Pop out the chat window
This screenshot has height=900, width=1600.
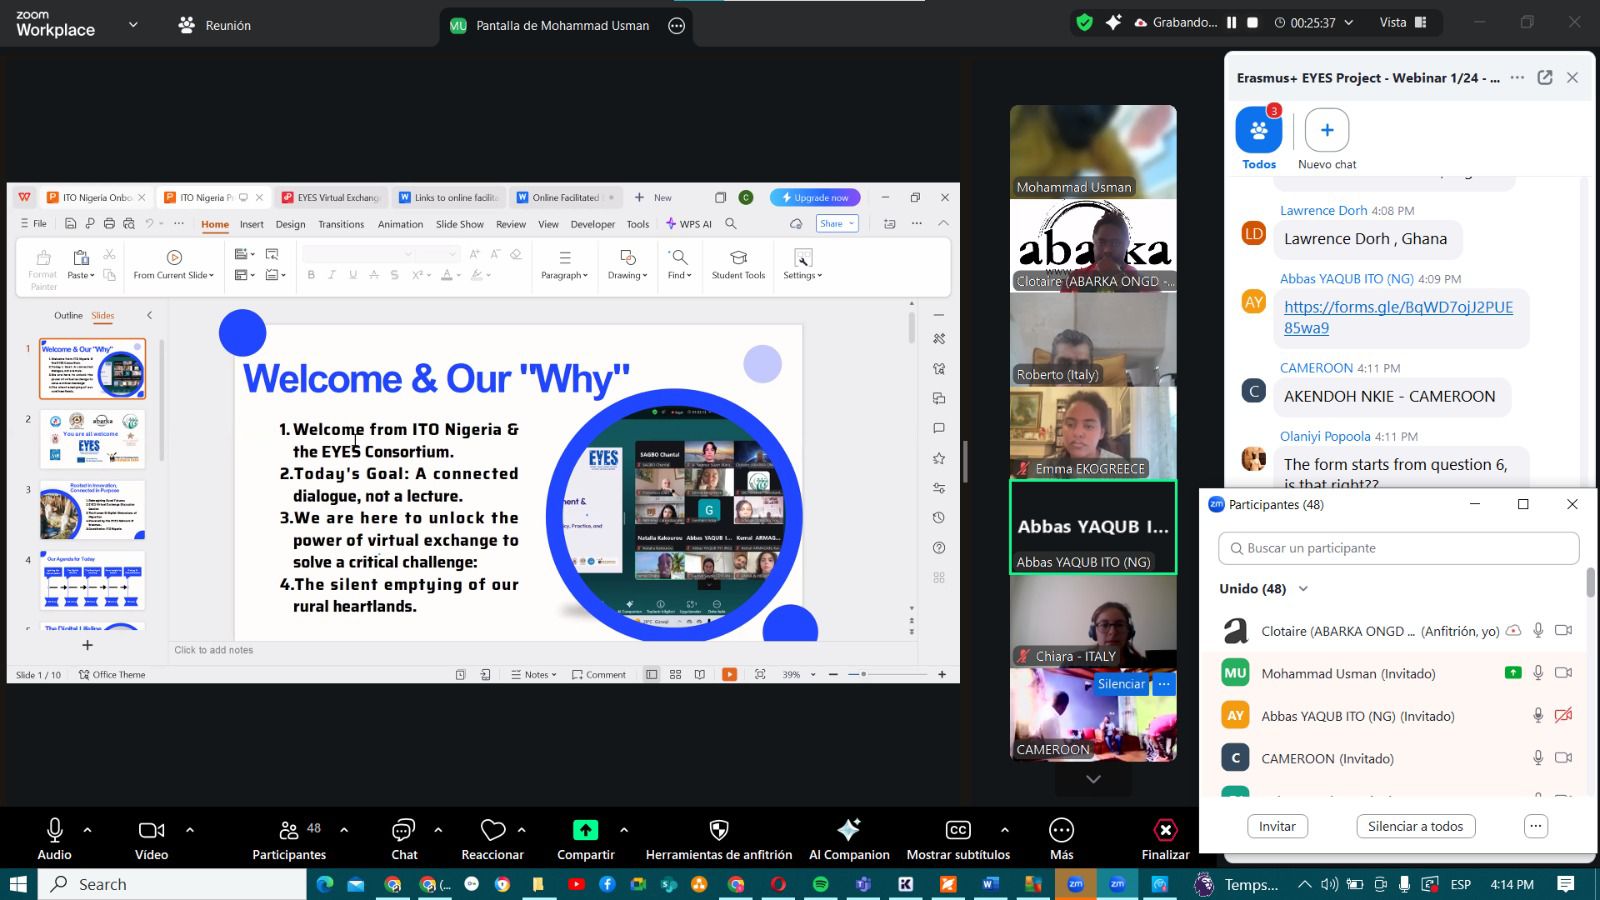[1545, 78]
